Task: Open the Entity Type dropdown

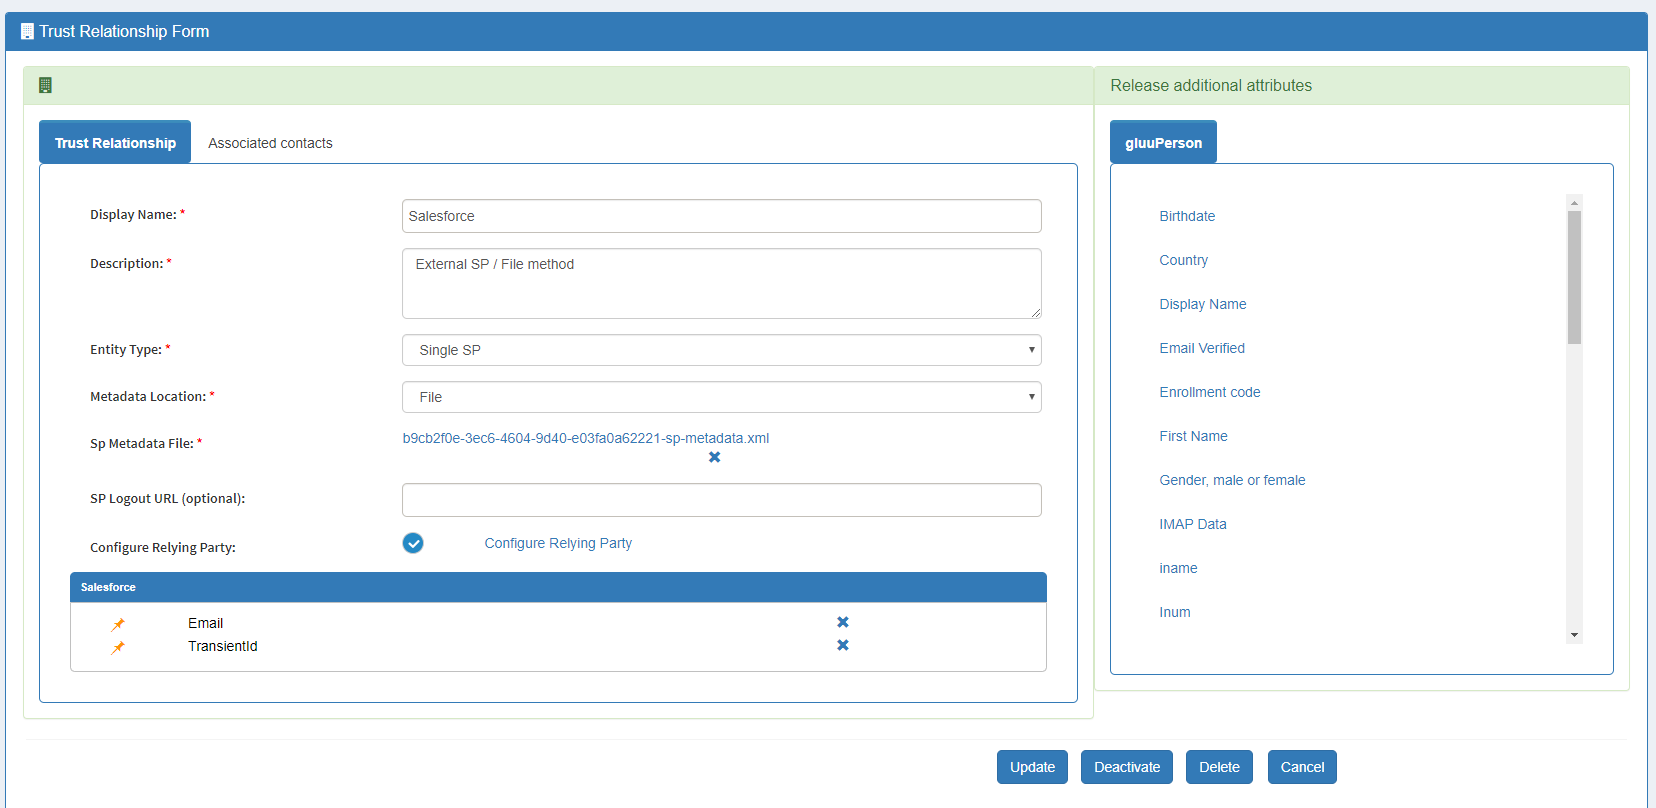Action: pyautogui.click(x=721, y=350)
